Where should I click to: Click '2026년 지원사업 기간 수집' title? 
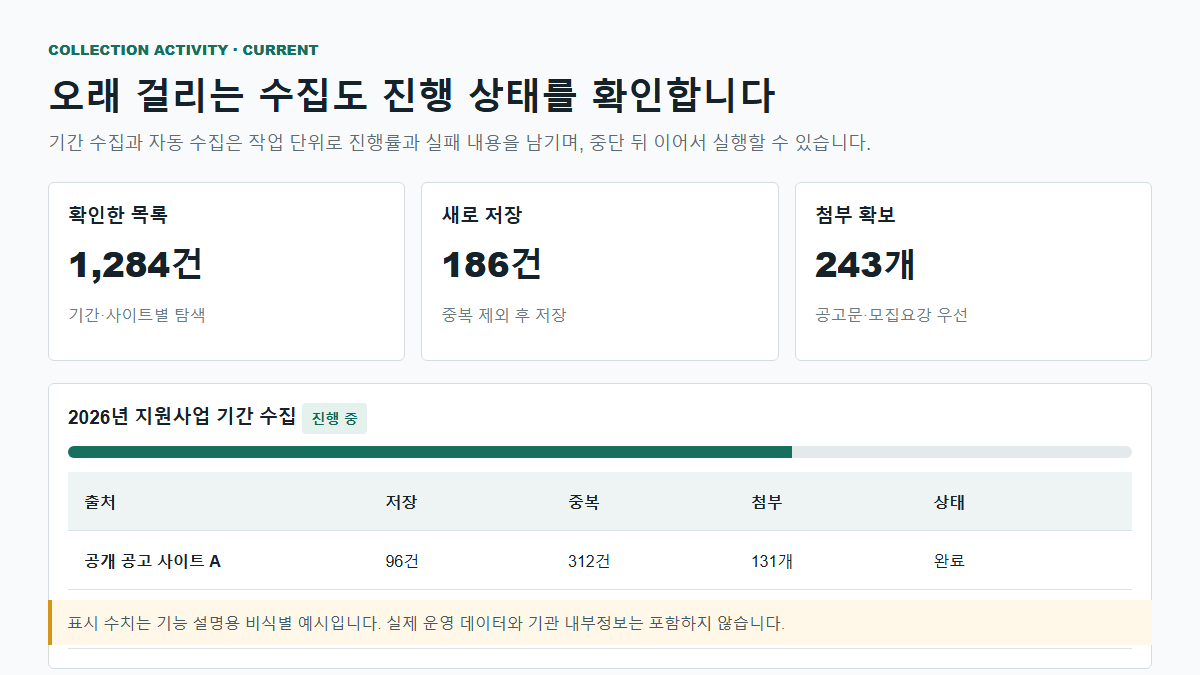[182, 417]
